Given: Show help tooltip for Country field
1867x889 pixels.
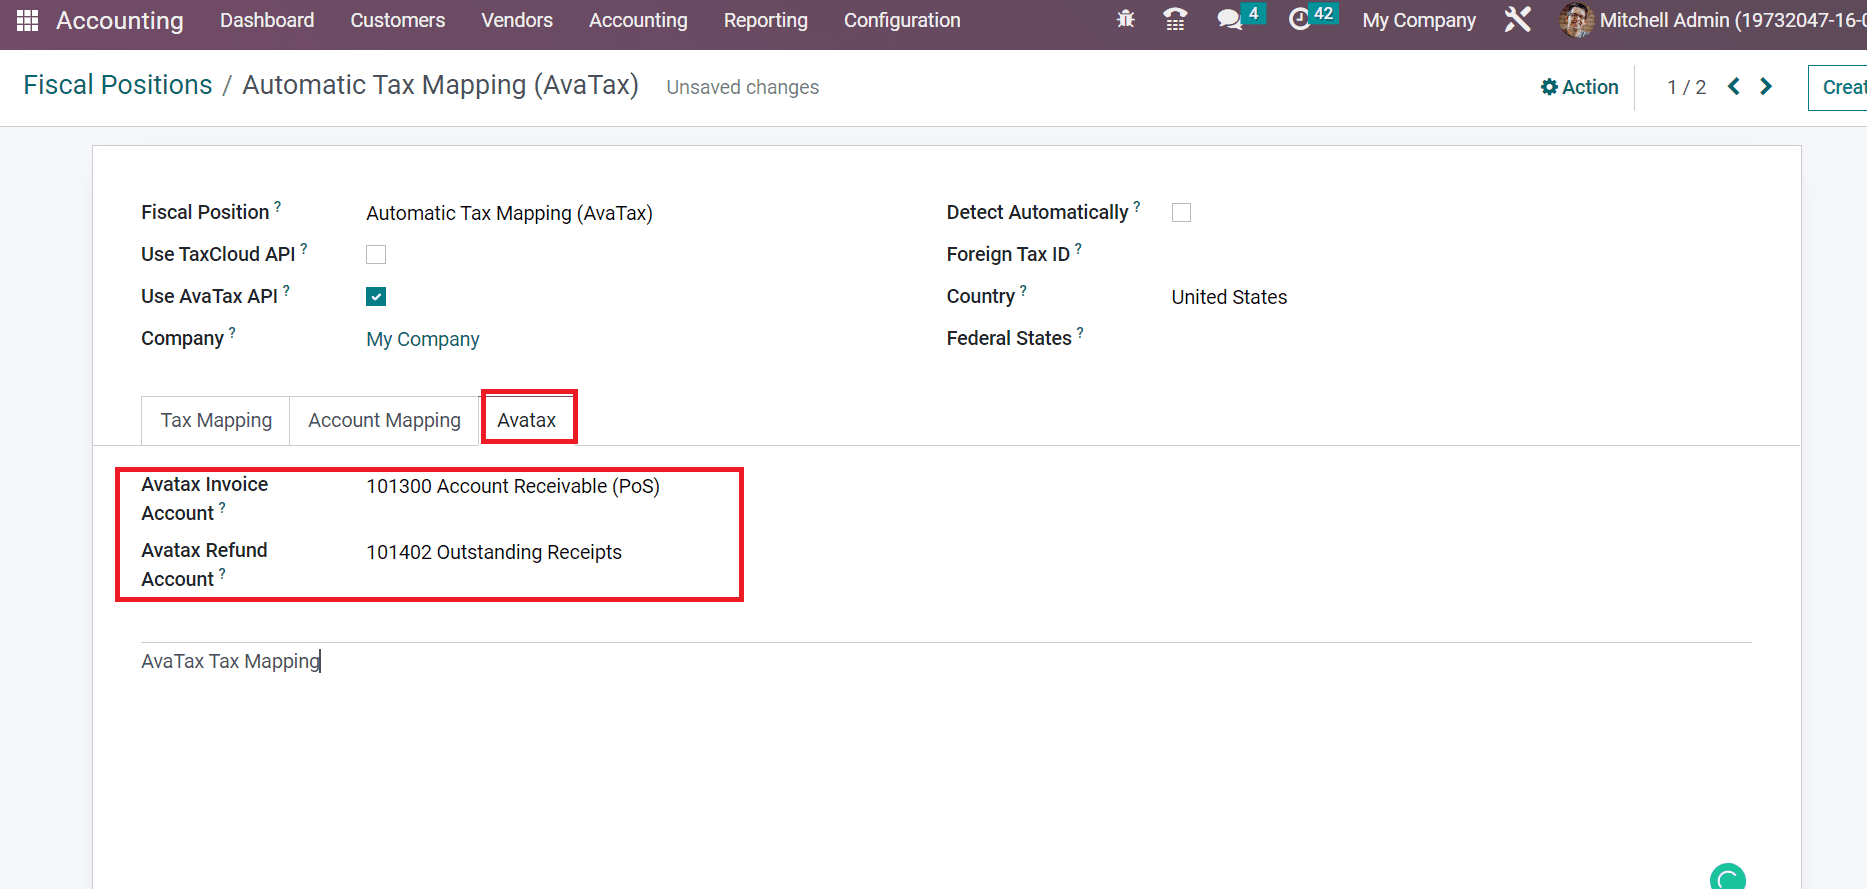Looking at the screenshot, I should click(x=1023, y=290).
